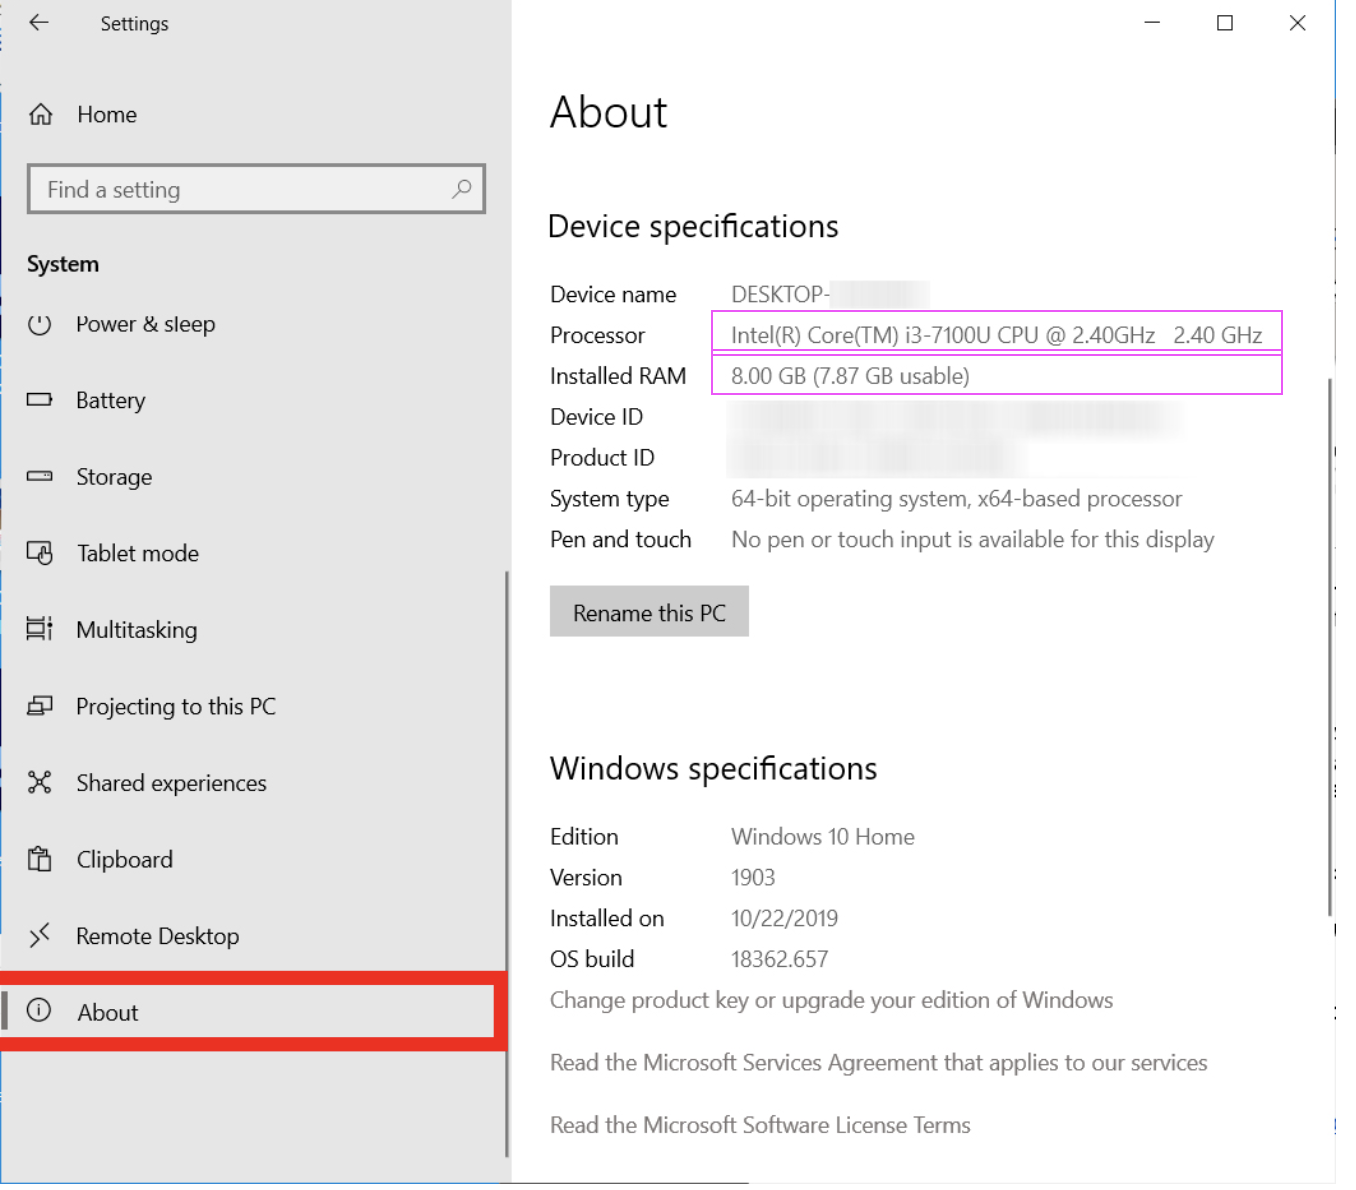Open Change product key or upgrade link
Image resolution: width=1356 pixels, height=1190 pixels.
[831, 1000]
